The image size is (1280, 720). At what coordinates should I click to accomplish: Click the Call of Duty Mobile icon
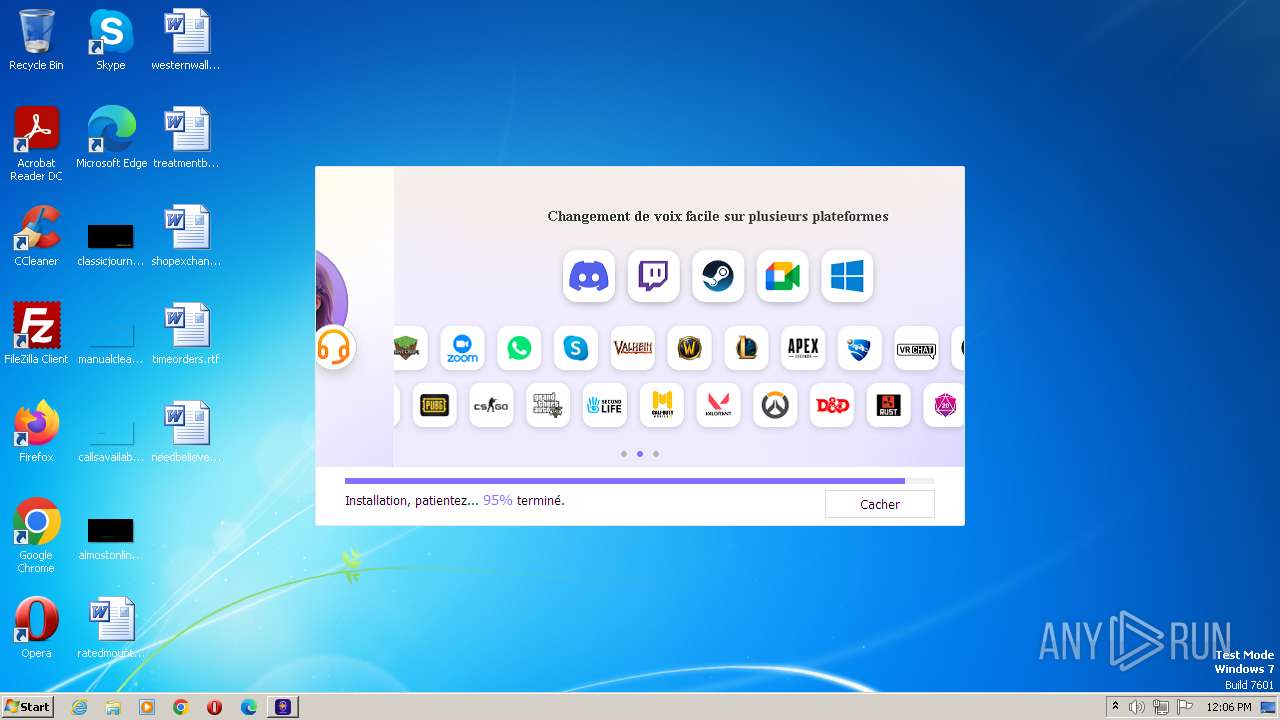click(x=662, y=405)
